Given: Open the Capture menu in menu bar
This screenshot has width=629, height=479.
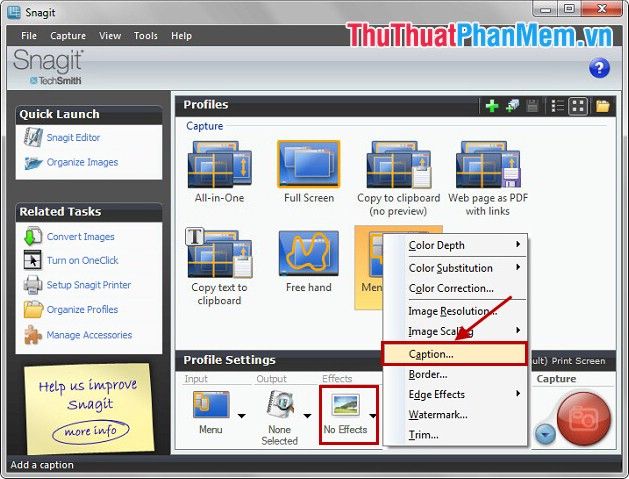Looking at the screenshot, I should [x=68, y=36].
